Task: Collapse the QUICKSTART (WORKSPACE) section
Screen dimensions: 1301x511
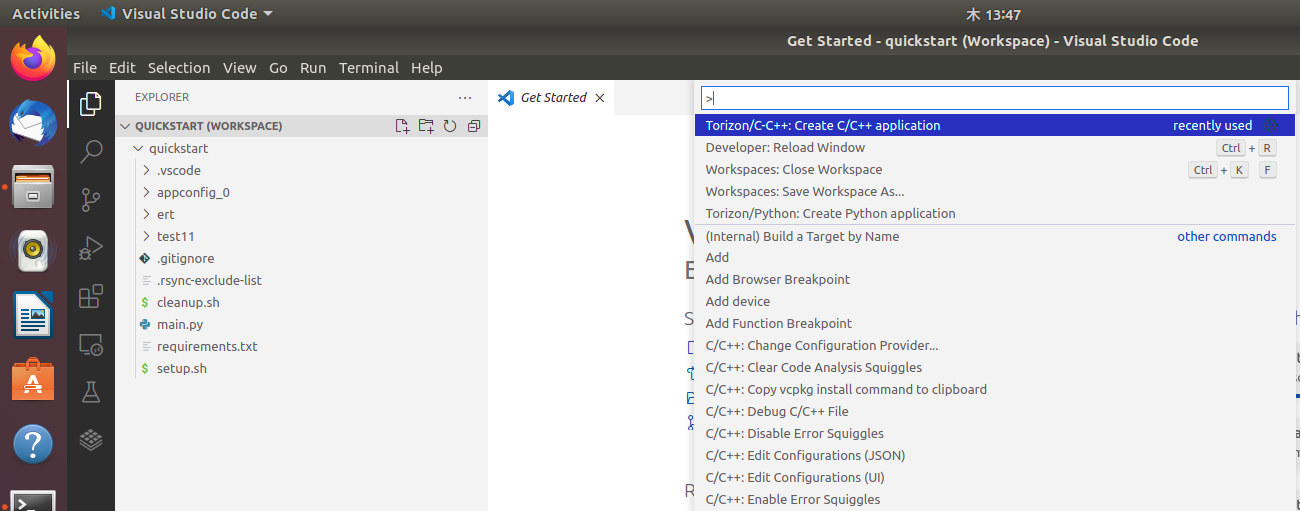Action: pos(126,126)
